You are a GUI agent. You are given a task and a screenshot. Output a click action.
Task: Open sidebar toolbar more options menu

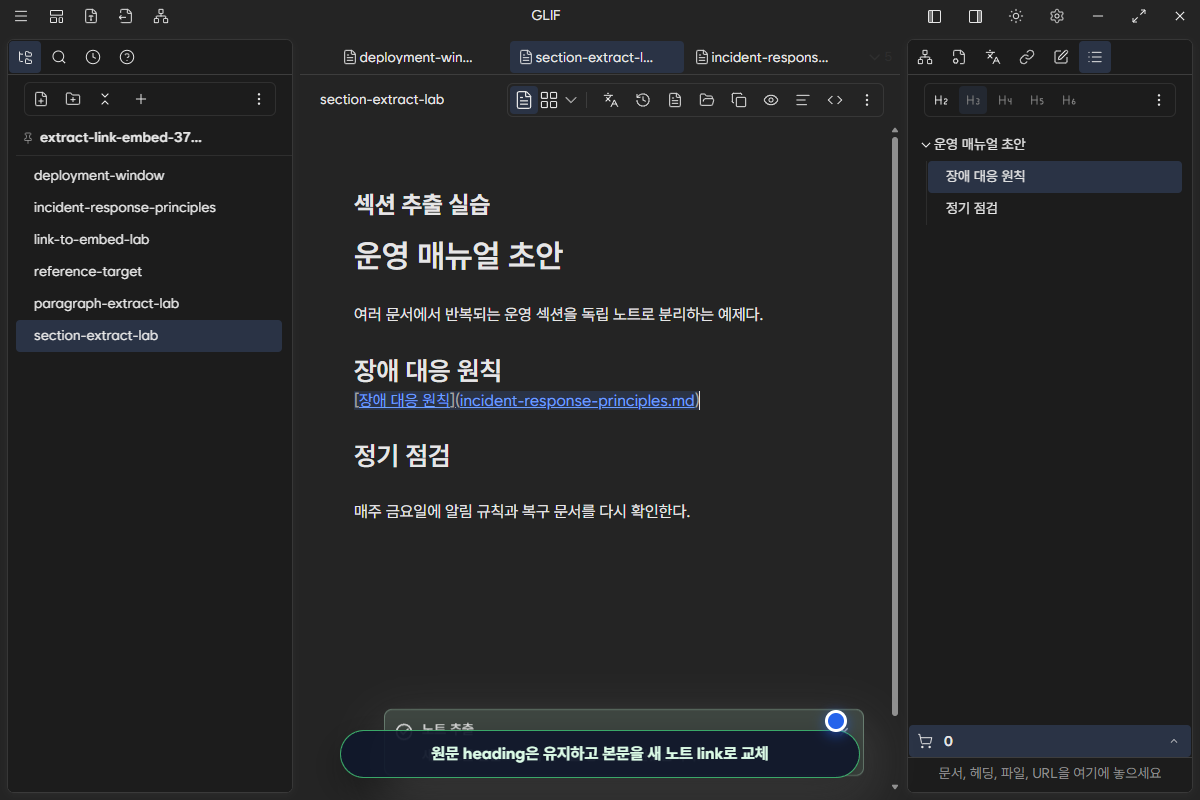click(x=259, y=99)
